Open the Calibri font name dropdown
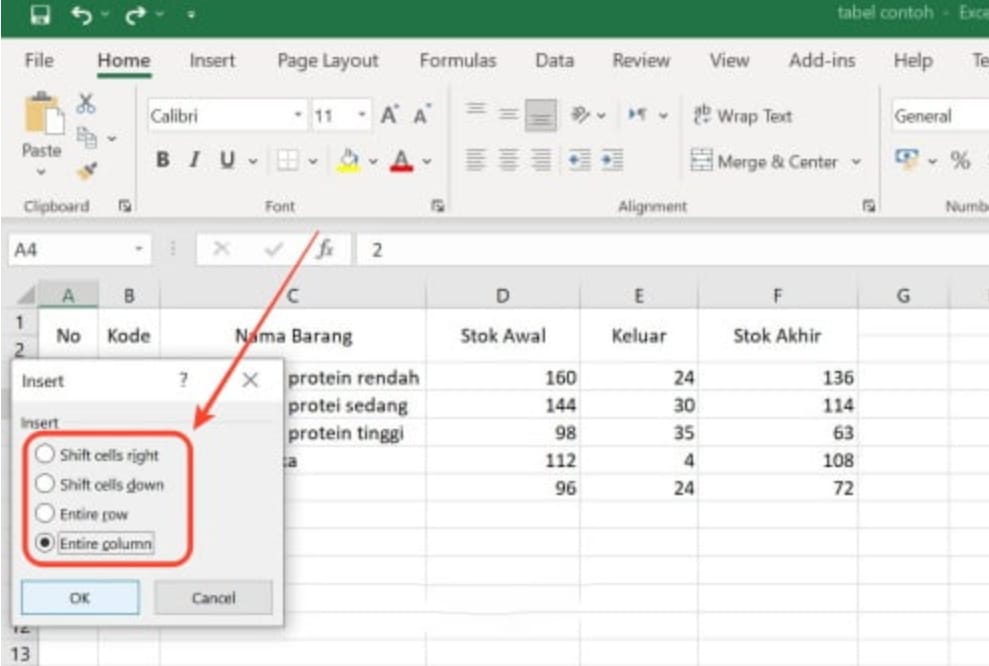Screen dimensions: 989x666 tap(298, 116)
